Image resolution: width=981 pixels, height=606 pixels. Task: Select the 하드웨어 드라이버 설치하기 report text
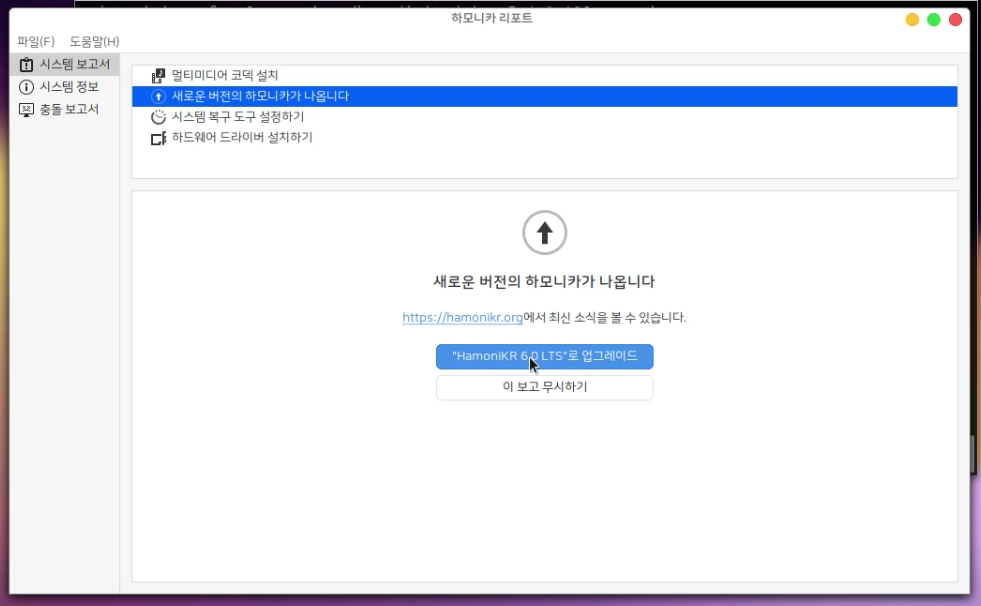242,138
